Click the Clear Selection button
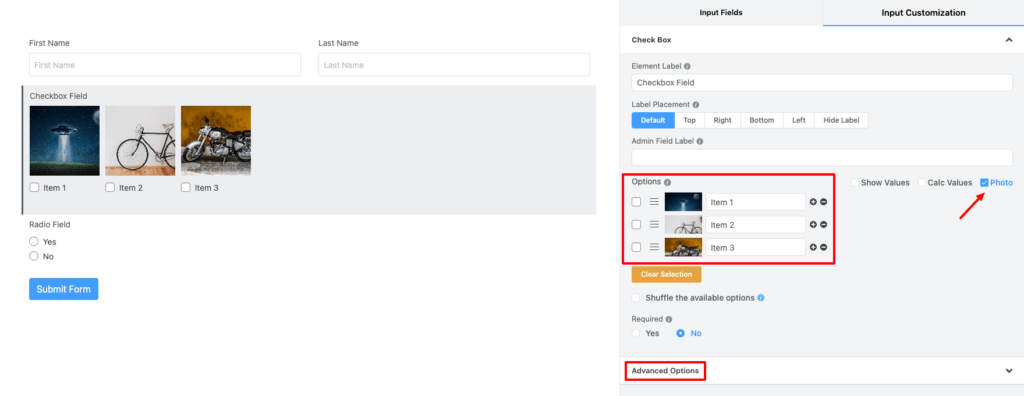This screenshot has width=1024, height=396. pyautogui.click(x=666, y=274)
